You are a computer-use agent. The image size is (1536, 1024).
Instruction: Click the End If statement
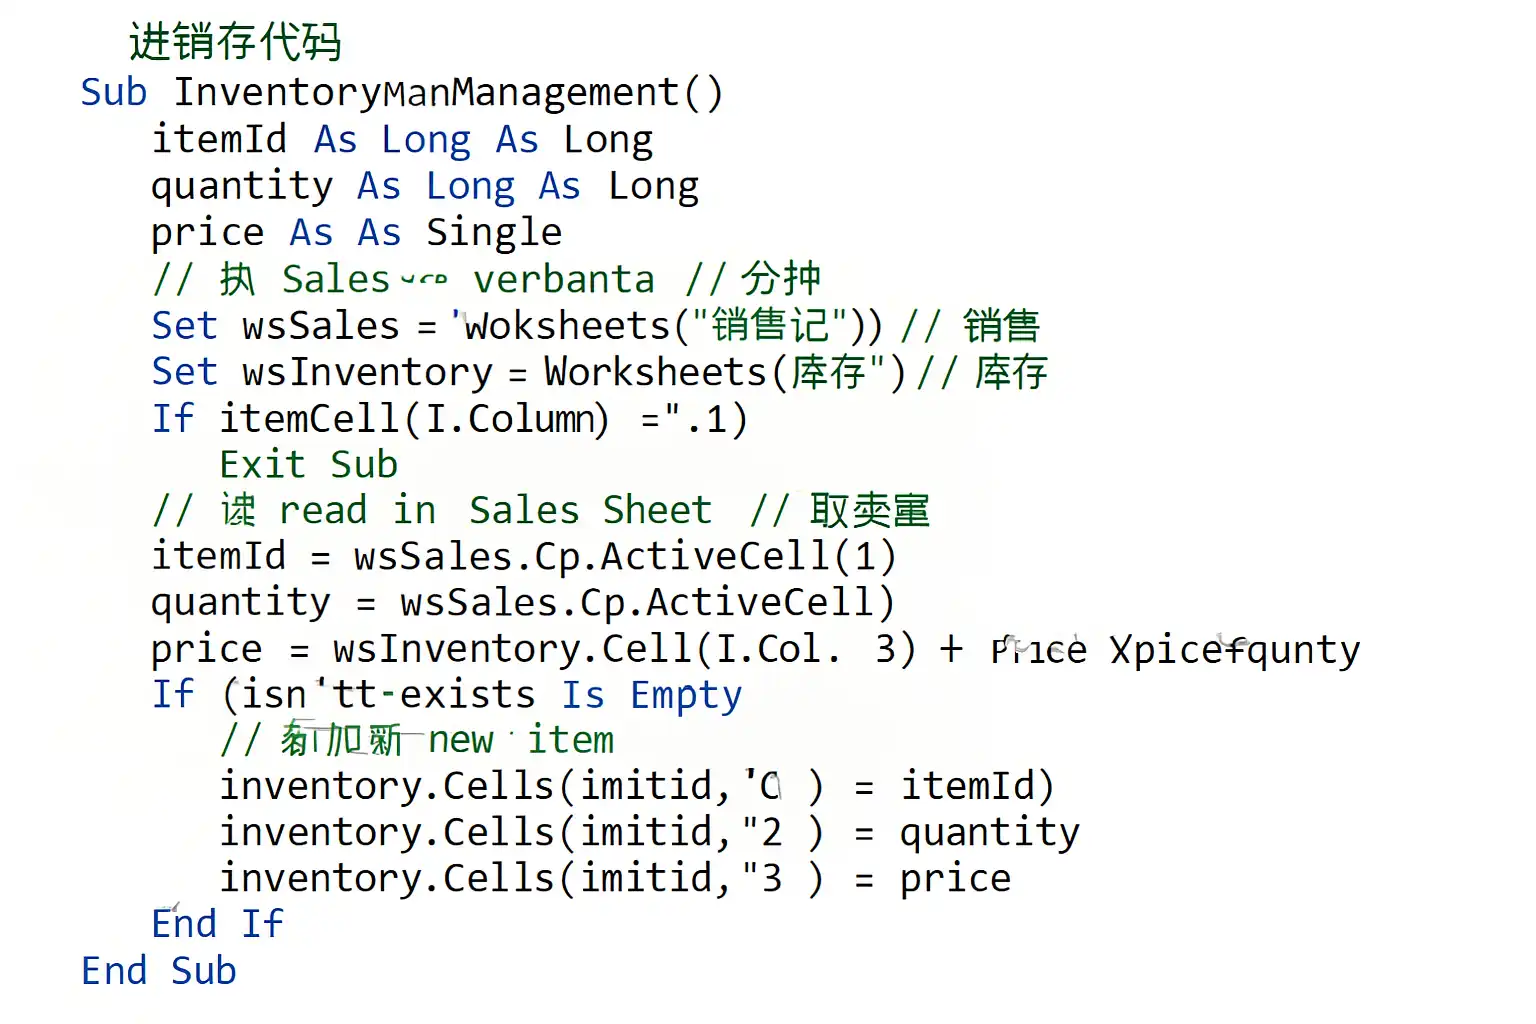[x=217, y=924]
